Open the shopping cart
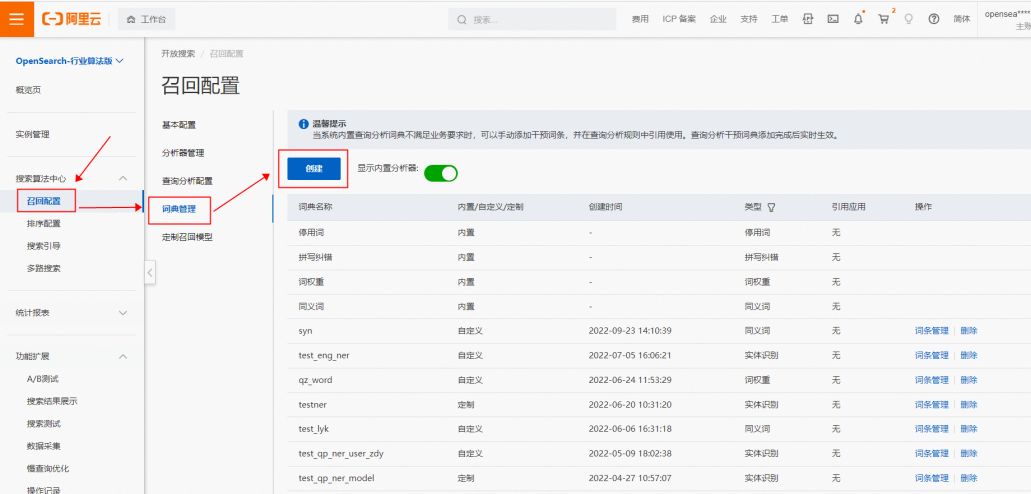This screenshot has width=1031, height=494. [x=884, y=19]
